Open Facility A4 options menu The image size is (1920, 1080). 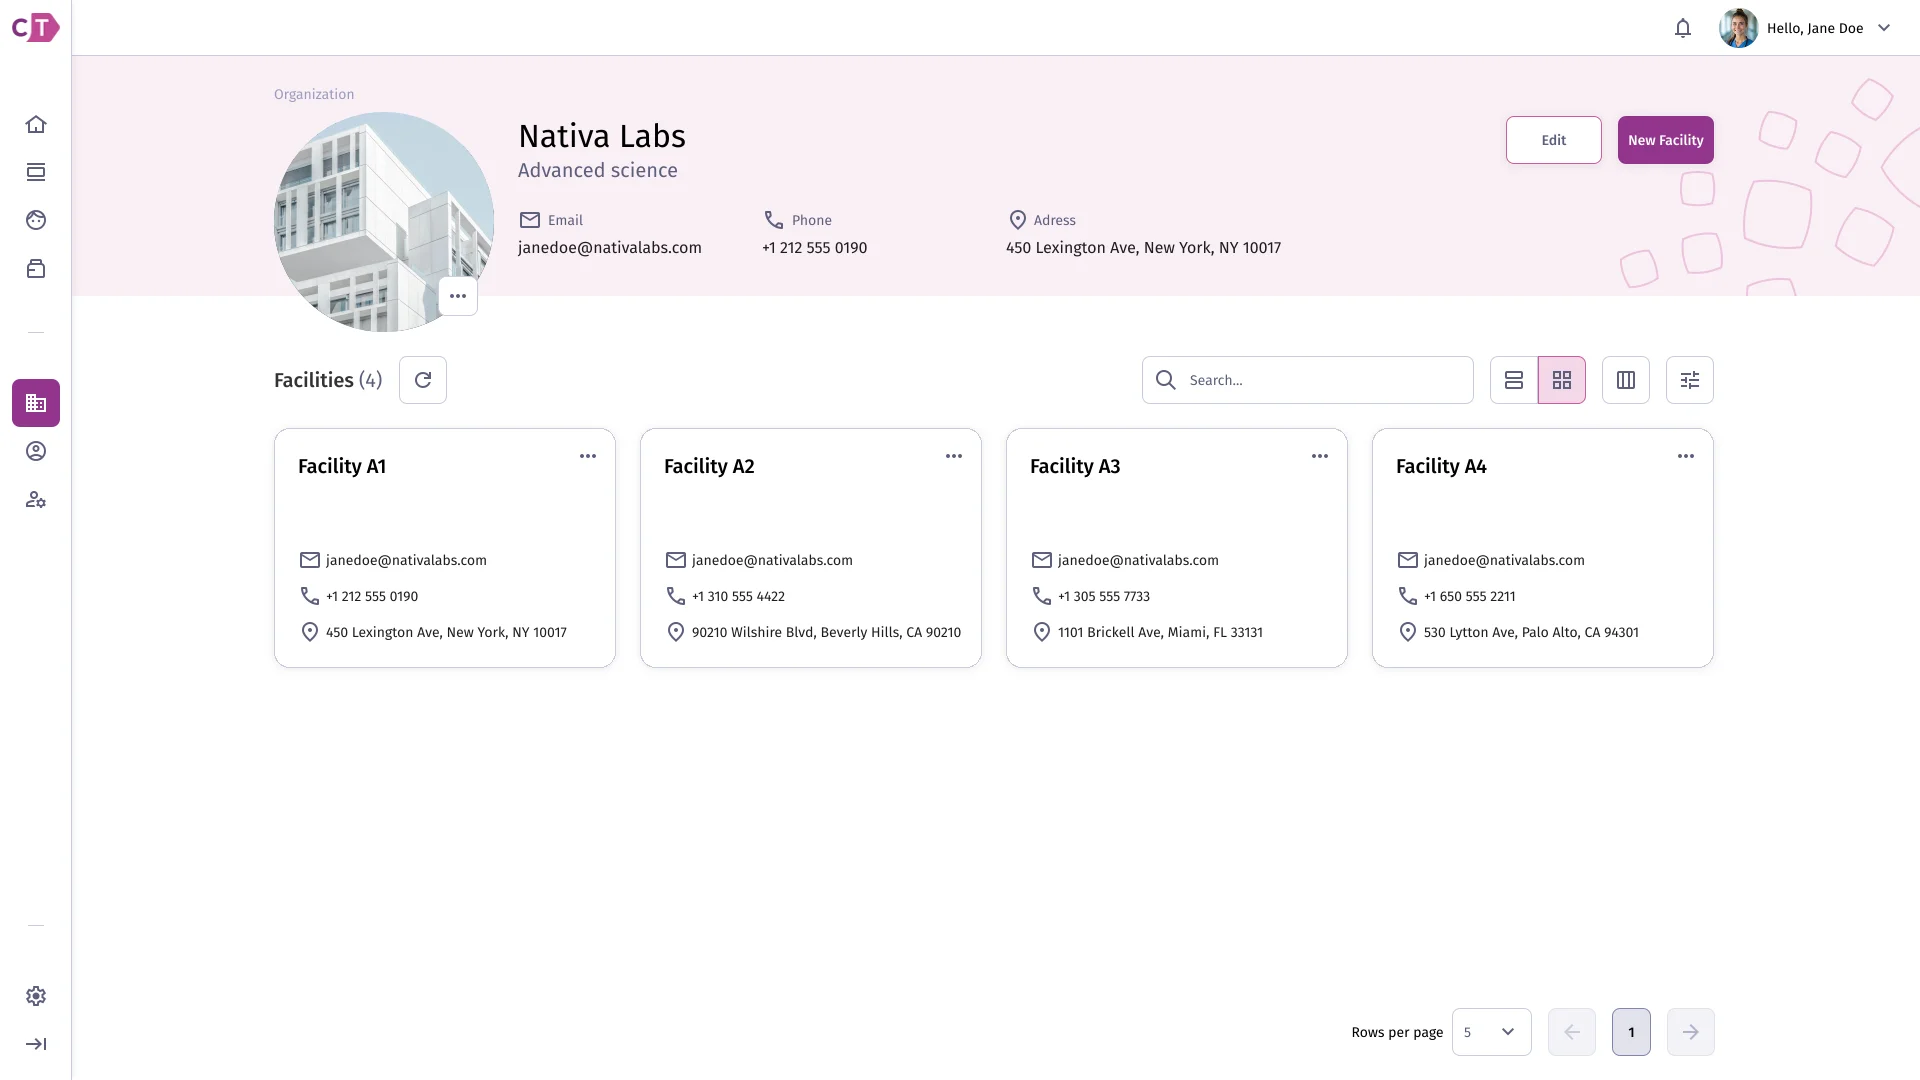[1686, 456]
